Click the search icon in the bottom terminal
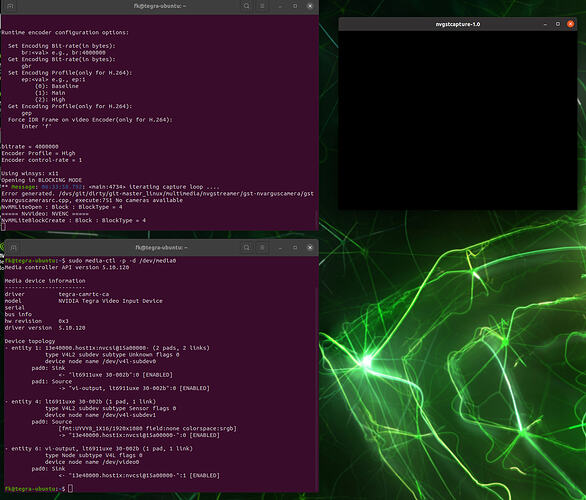This screenshot has width=586, height=500. pos(247,247)
